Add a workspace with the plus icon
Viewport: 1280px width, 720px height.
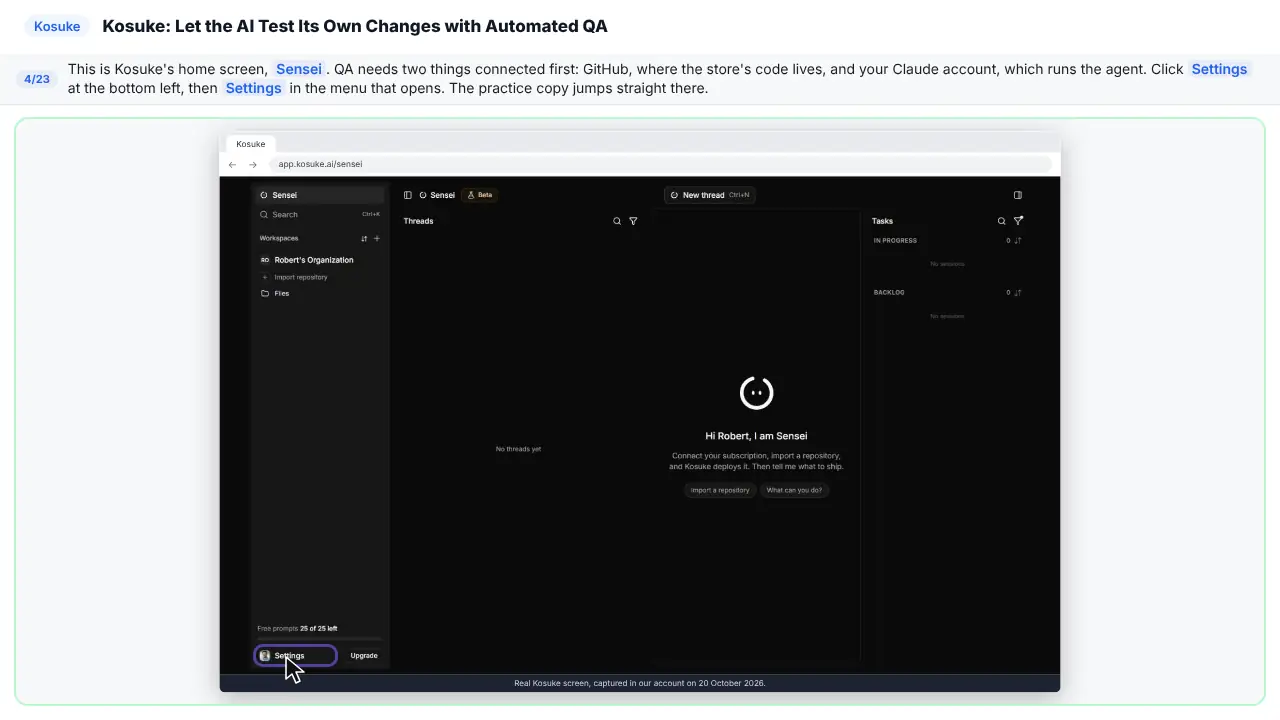click(x=377, y=239)
